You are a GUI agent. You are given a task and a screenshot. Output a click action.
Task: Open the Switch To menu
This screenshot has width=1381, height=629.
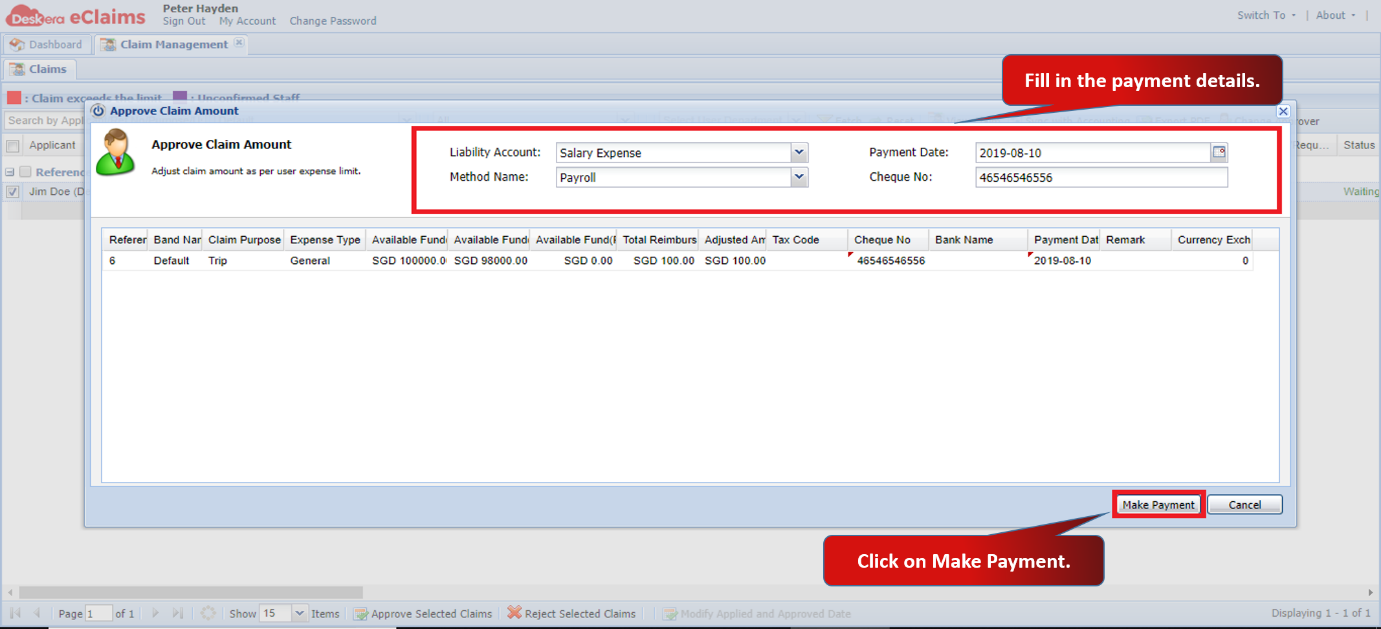(x=1266, y=15)
